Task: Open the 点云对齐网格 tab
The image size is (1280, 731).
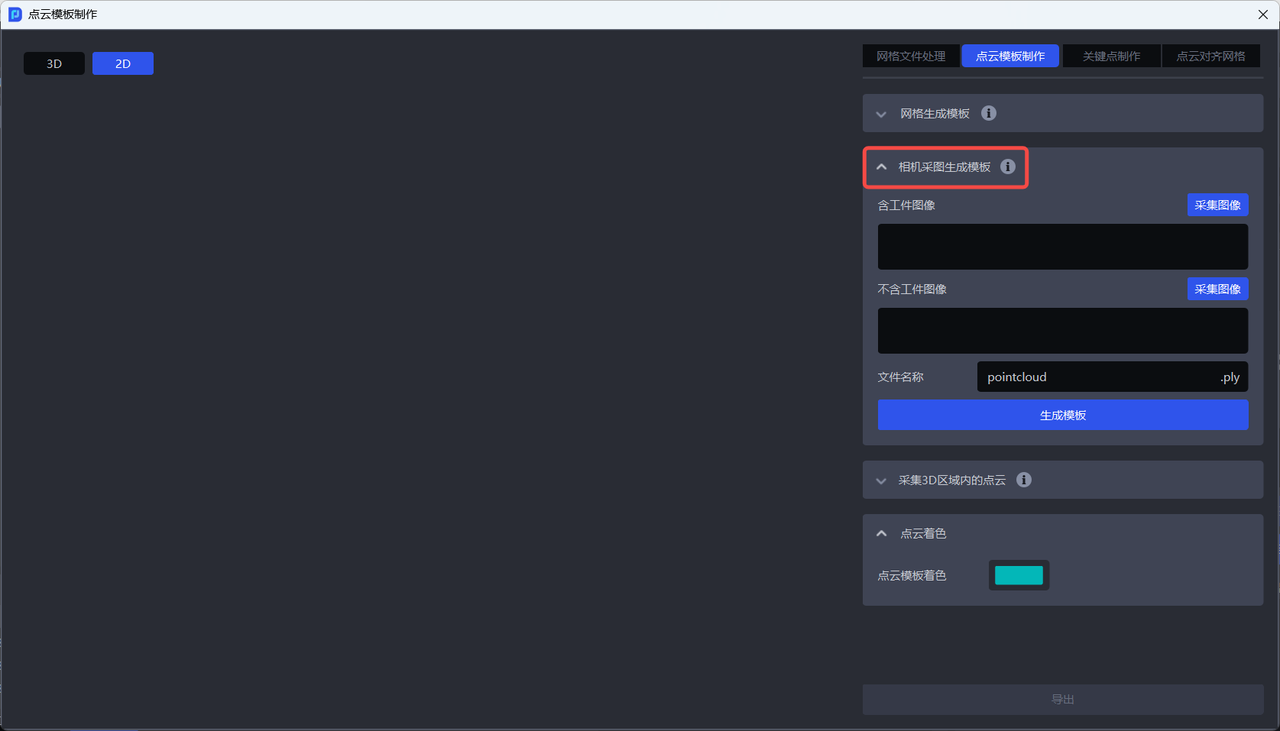Action: tap(1211, 56)
